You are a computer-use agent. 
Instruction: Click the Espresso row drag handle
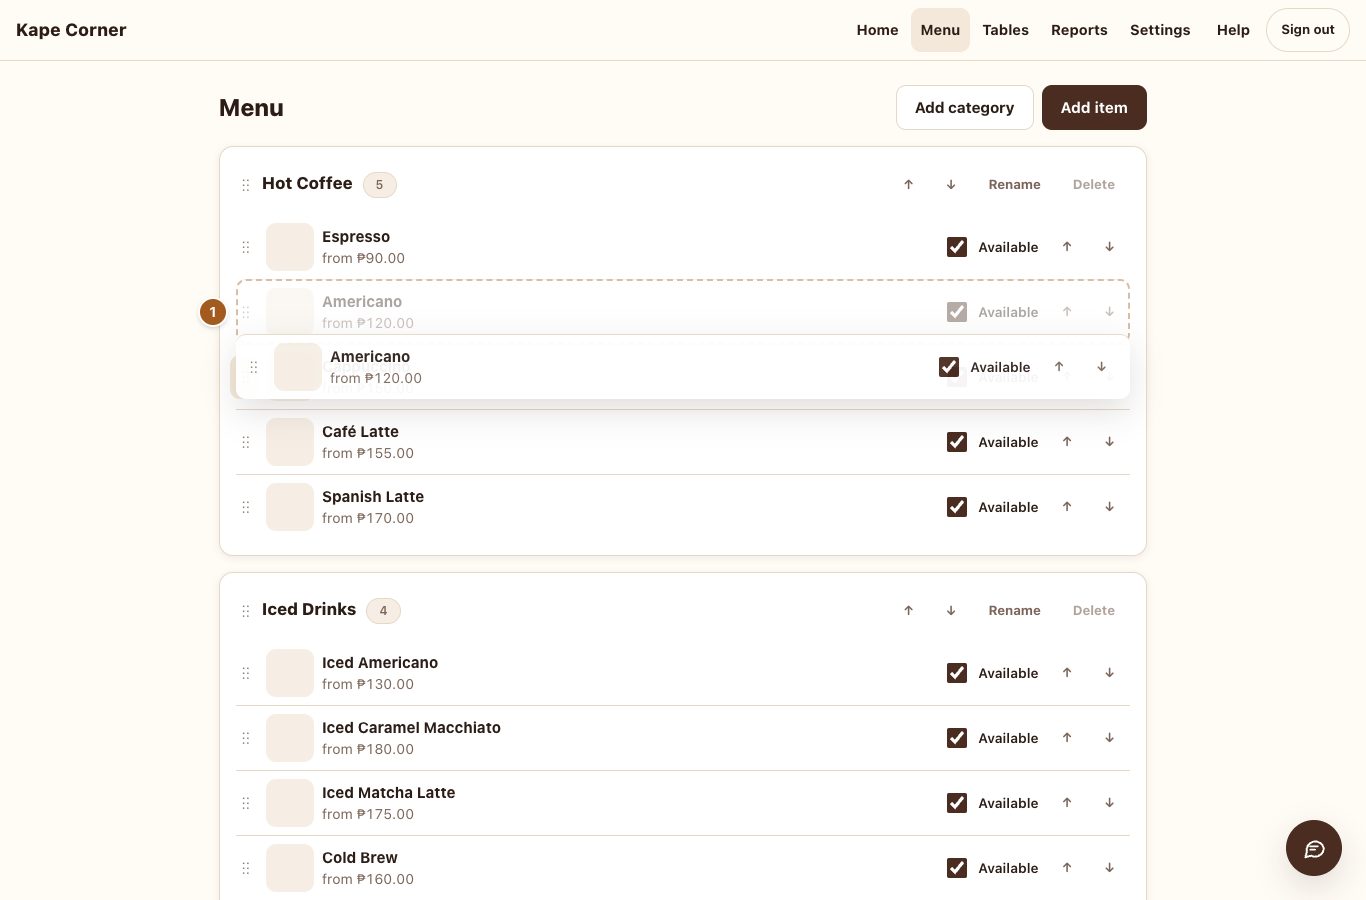coord(246,247)
